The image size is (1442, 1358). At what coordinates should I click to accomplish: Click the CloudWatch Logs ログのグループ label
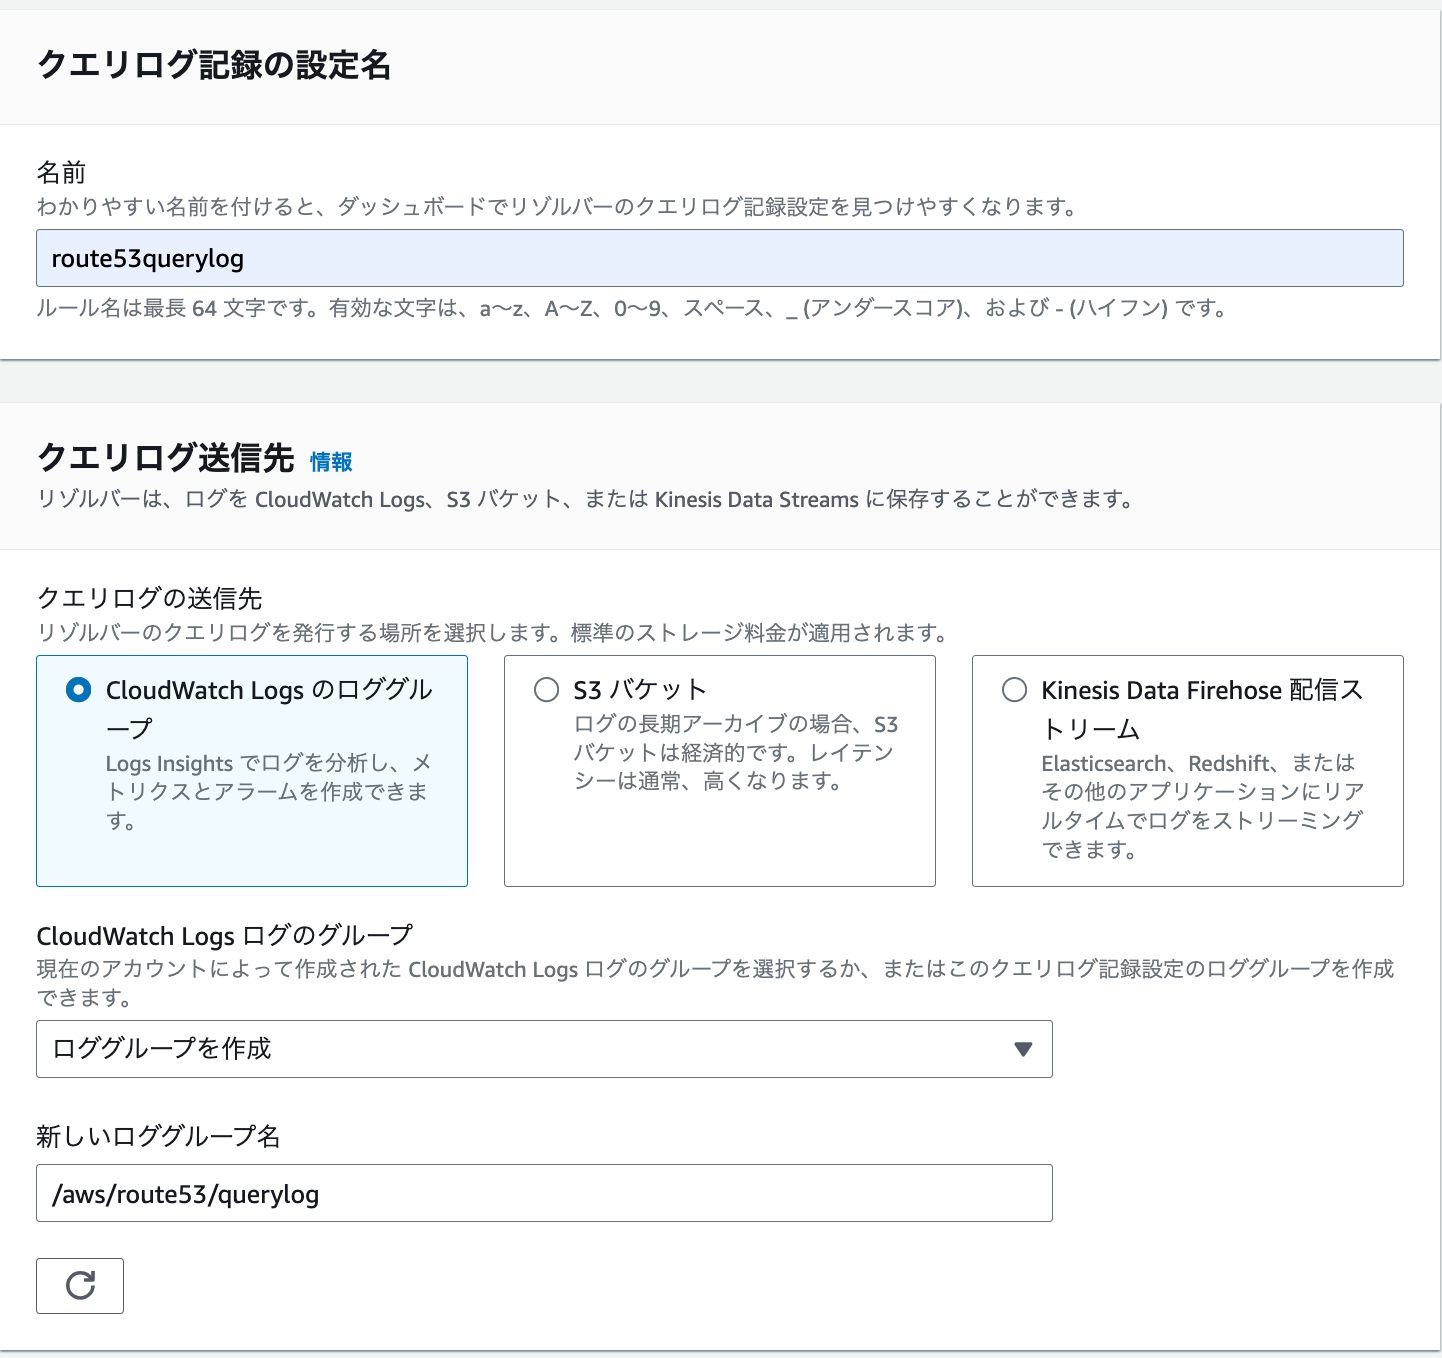click(x=224, y=936)
